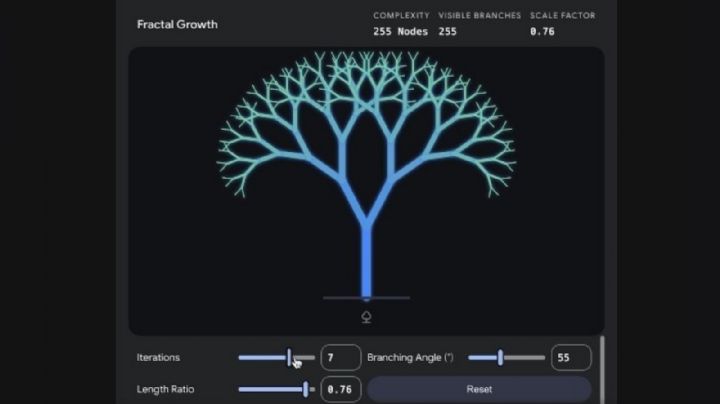Screen dimensions: 720x404
Task: Click the Complexity header label
Action: point(401,16)
